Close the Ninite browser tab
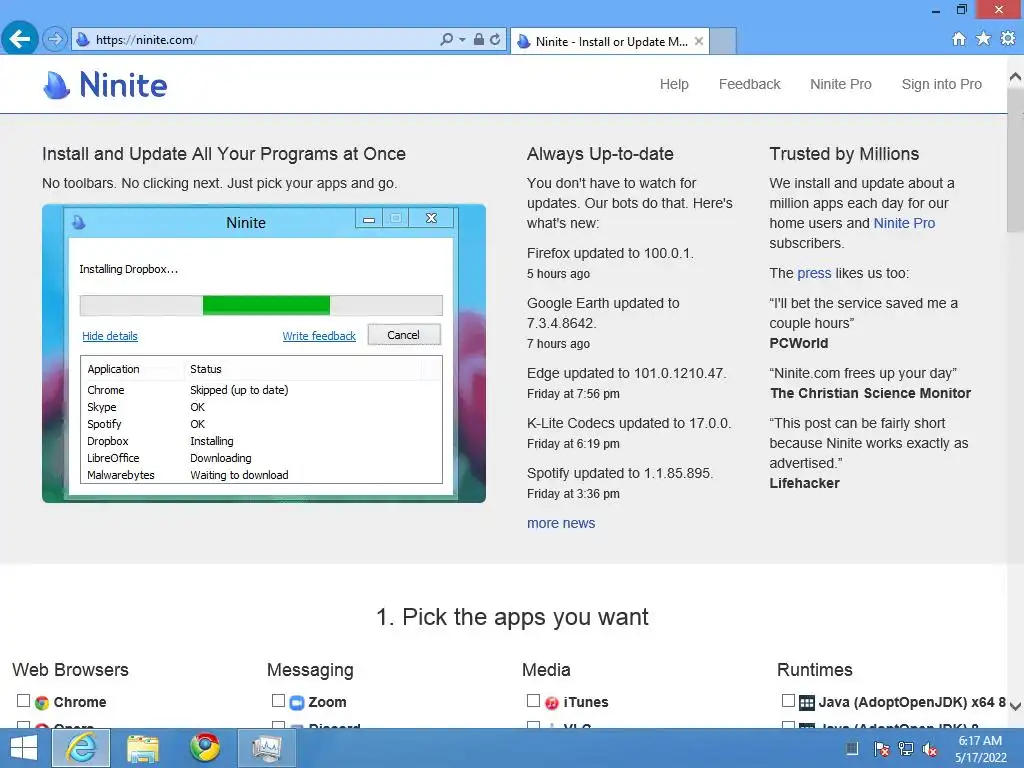 click(699, 41)
